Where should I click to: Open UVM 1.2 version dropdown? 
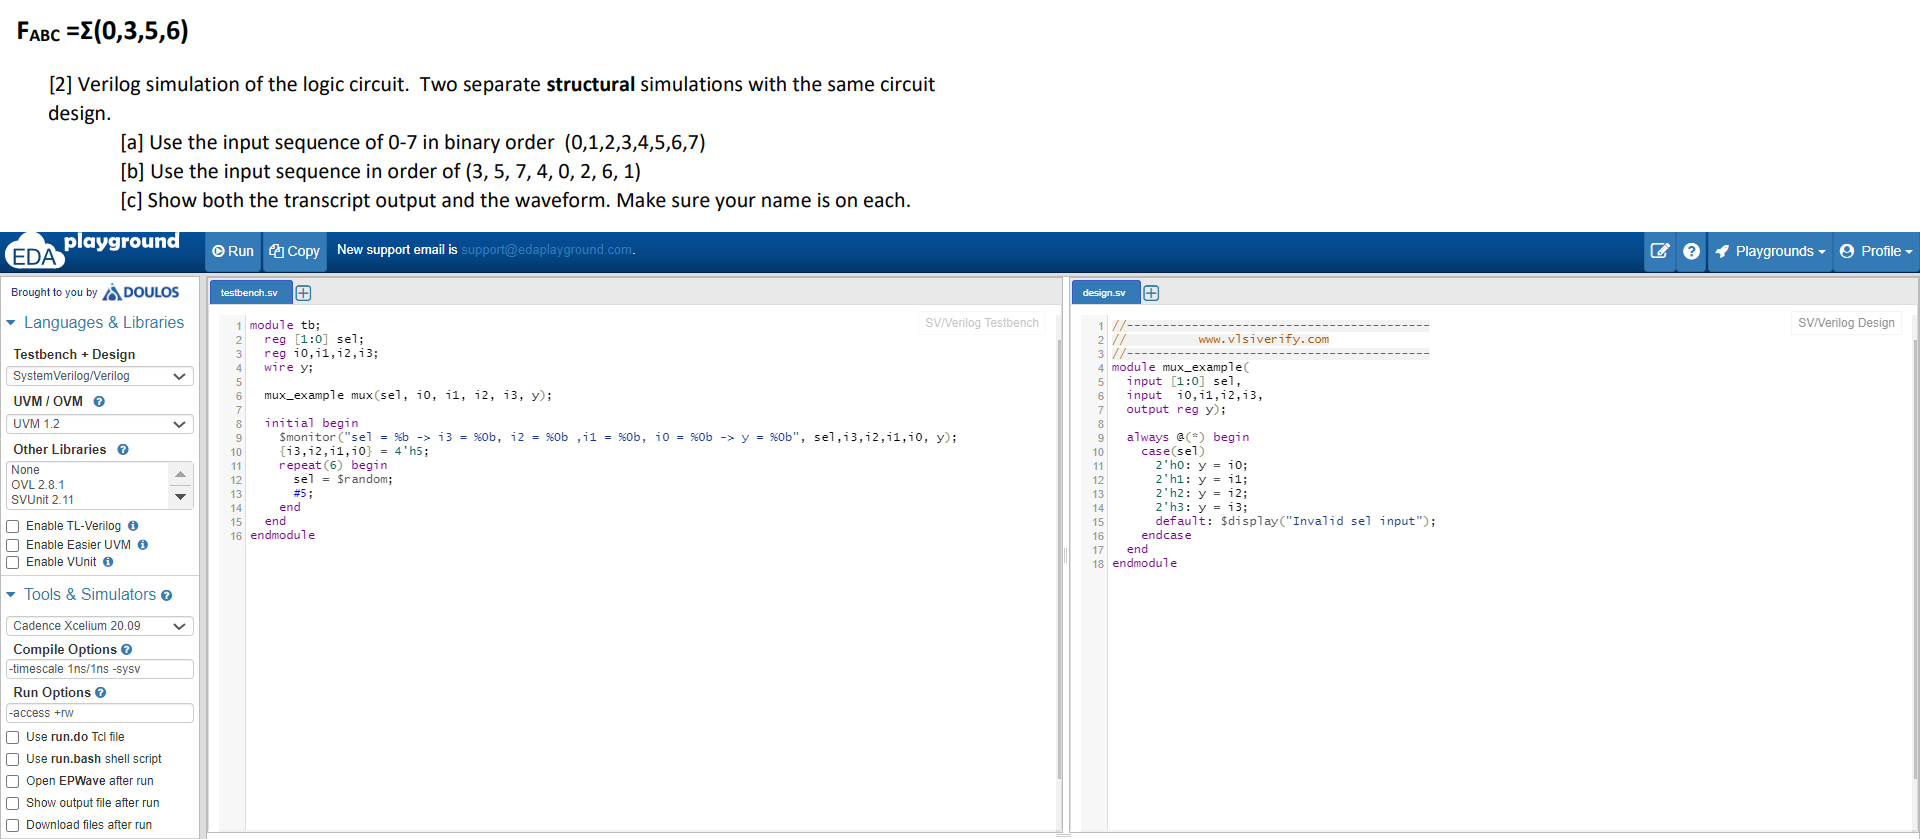pos(99,424)
